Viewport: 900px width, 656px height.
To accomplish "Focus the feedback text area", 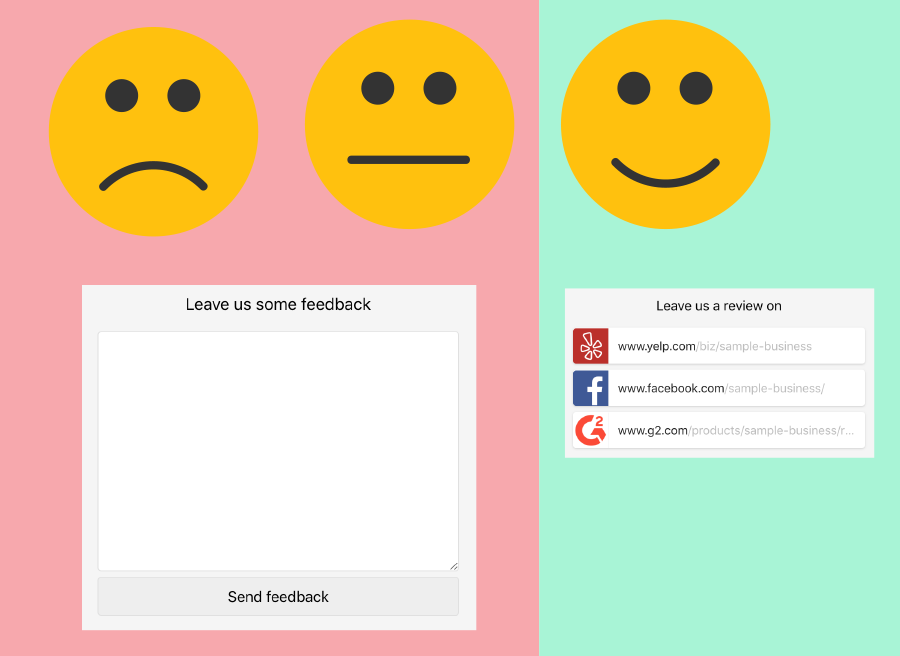I will click(278, 450).
